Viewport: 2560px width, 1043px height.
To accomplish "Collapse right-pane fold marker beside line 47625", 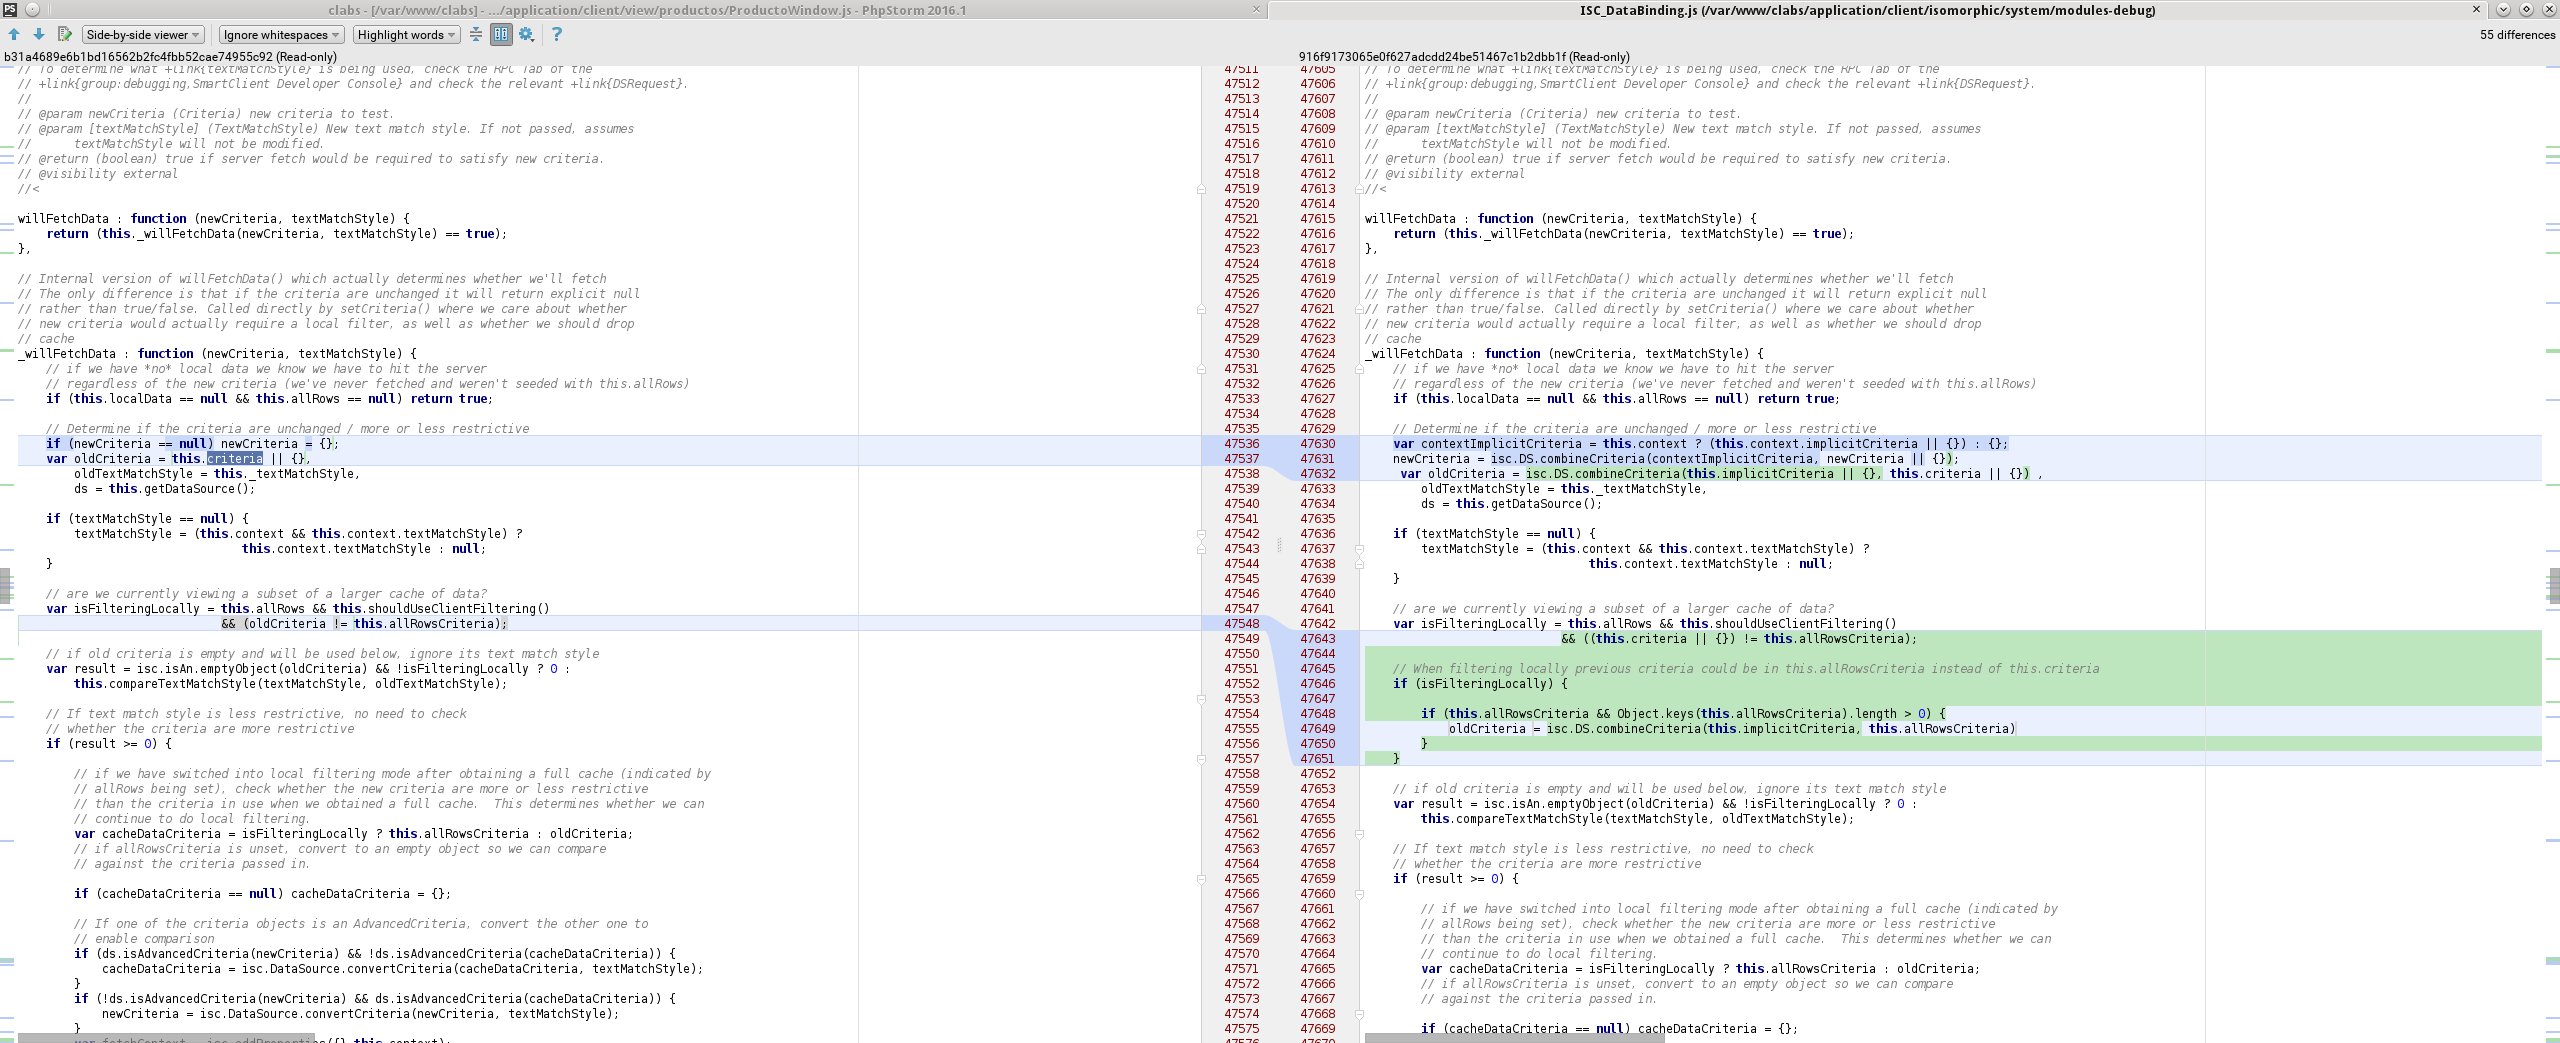I will [x=1361, y=369].
